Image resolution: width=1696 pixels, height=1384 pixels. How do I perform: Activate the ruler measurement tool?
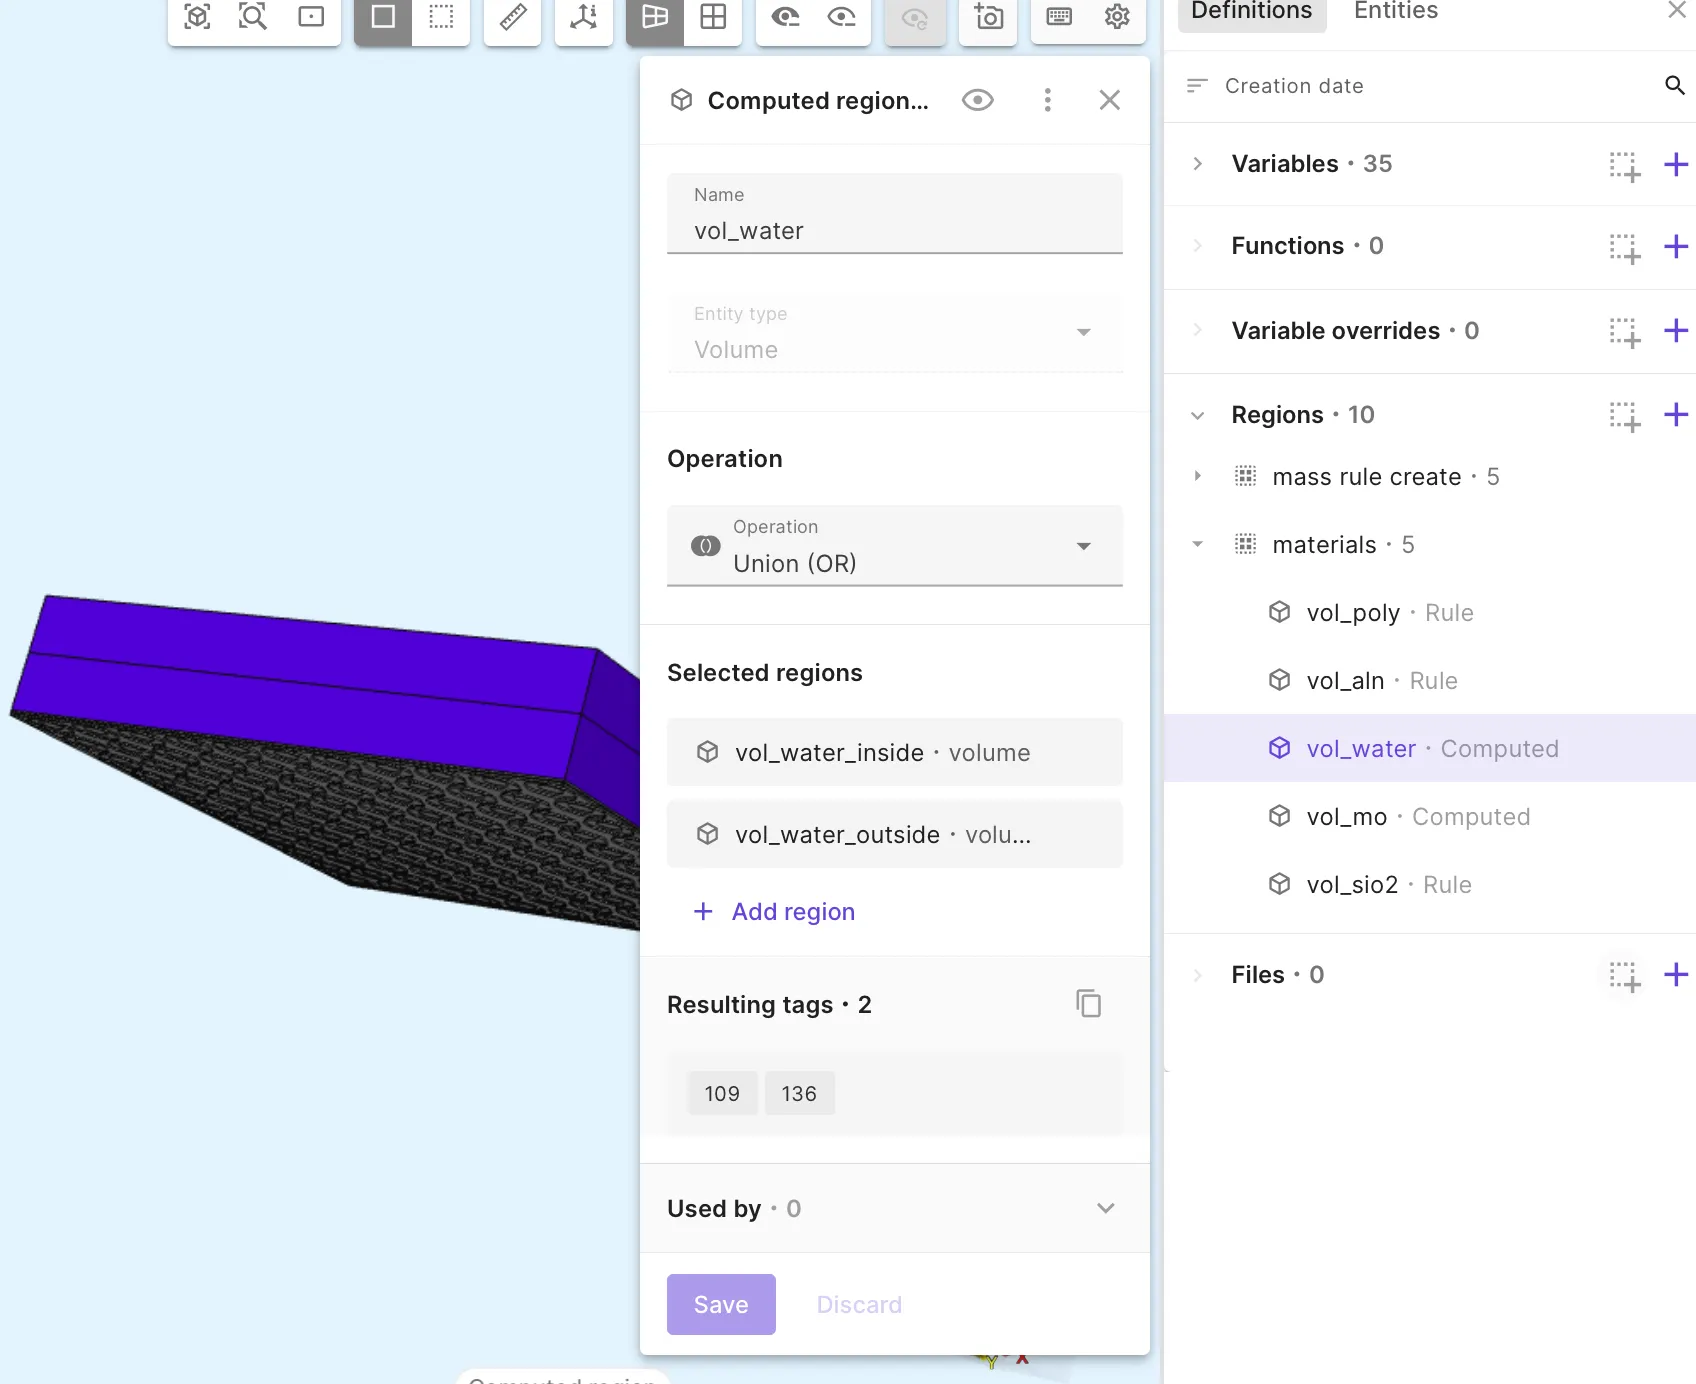click(513, 17)
